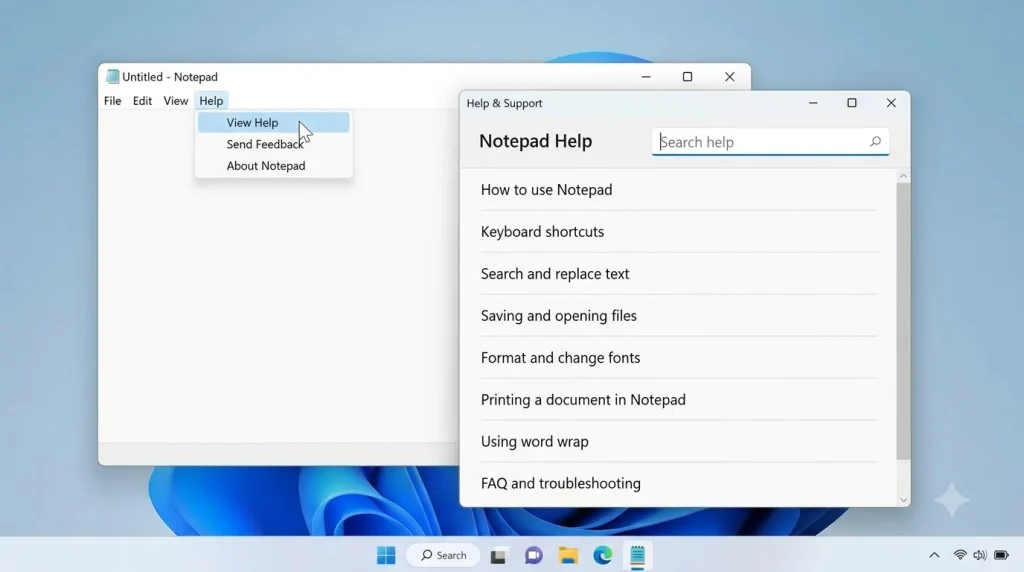Click the Notepad icon in the title bar
The image size is (1024, 572).
[112, 76]
